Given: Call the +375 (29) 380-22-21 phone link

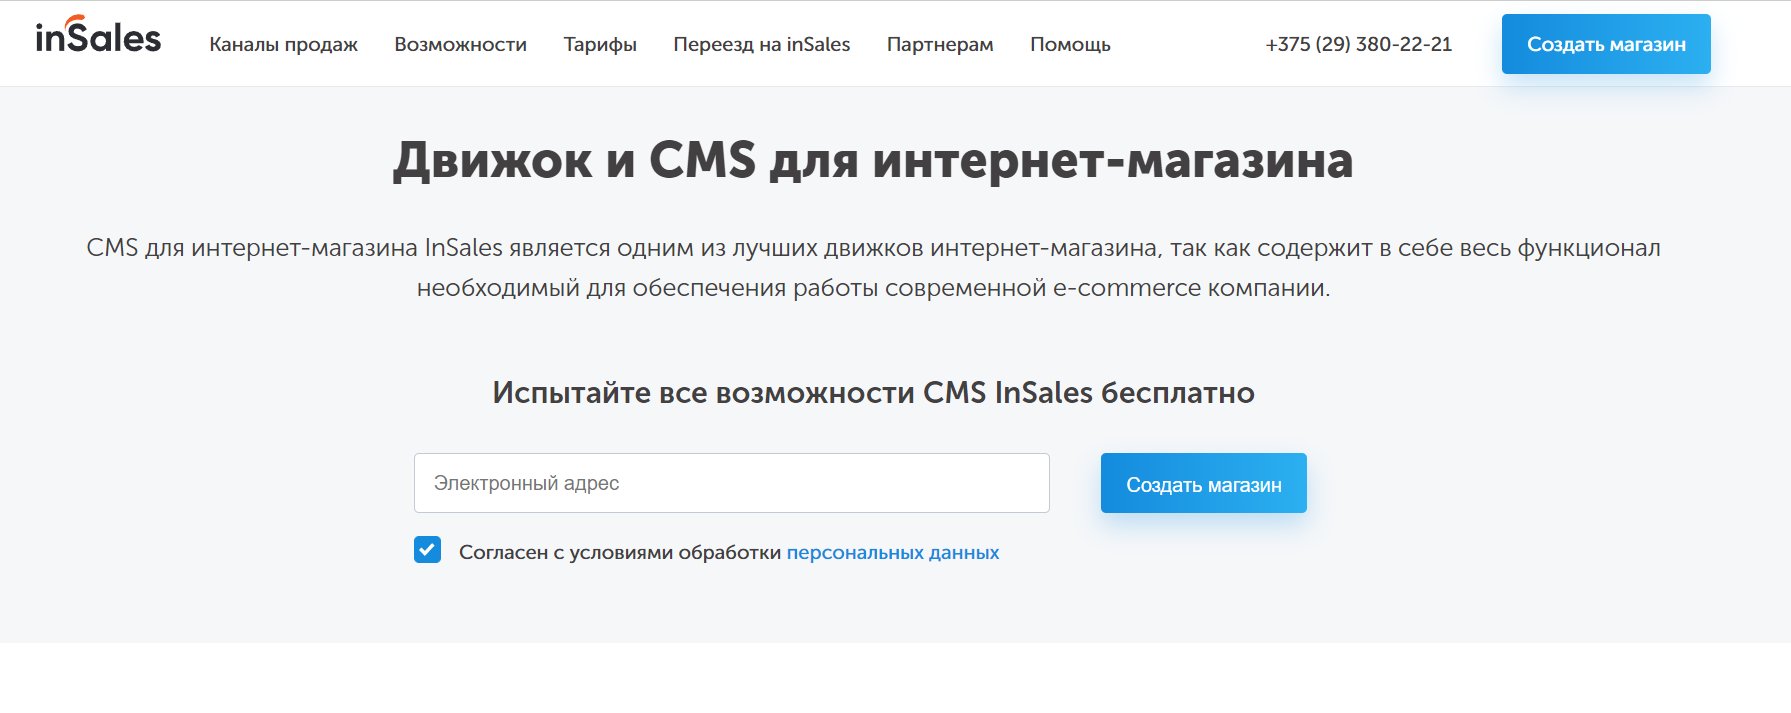Looking at the screenshot, I should (1358, 44).
